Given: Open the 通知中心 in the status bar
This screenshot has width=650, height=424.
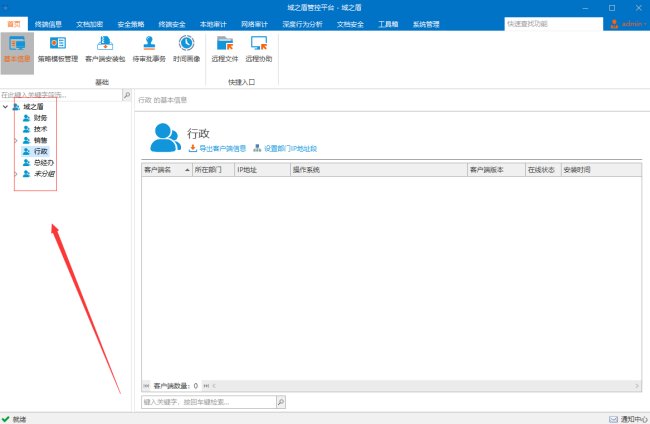Looking at the screenshot, I should coord(628,419).
